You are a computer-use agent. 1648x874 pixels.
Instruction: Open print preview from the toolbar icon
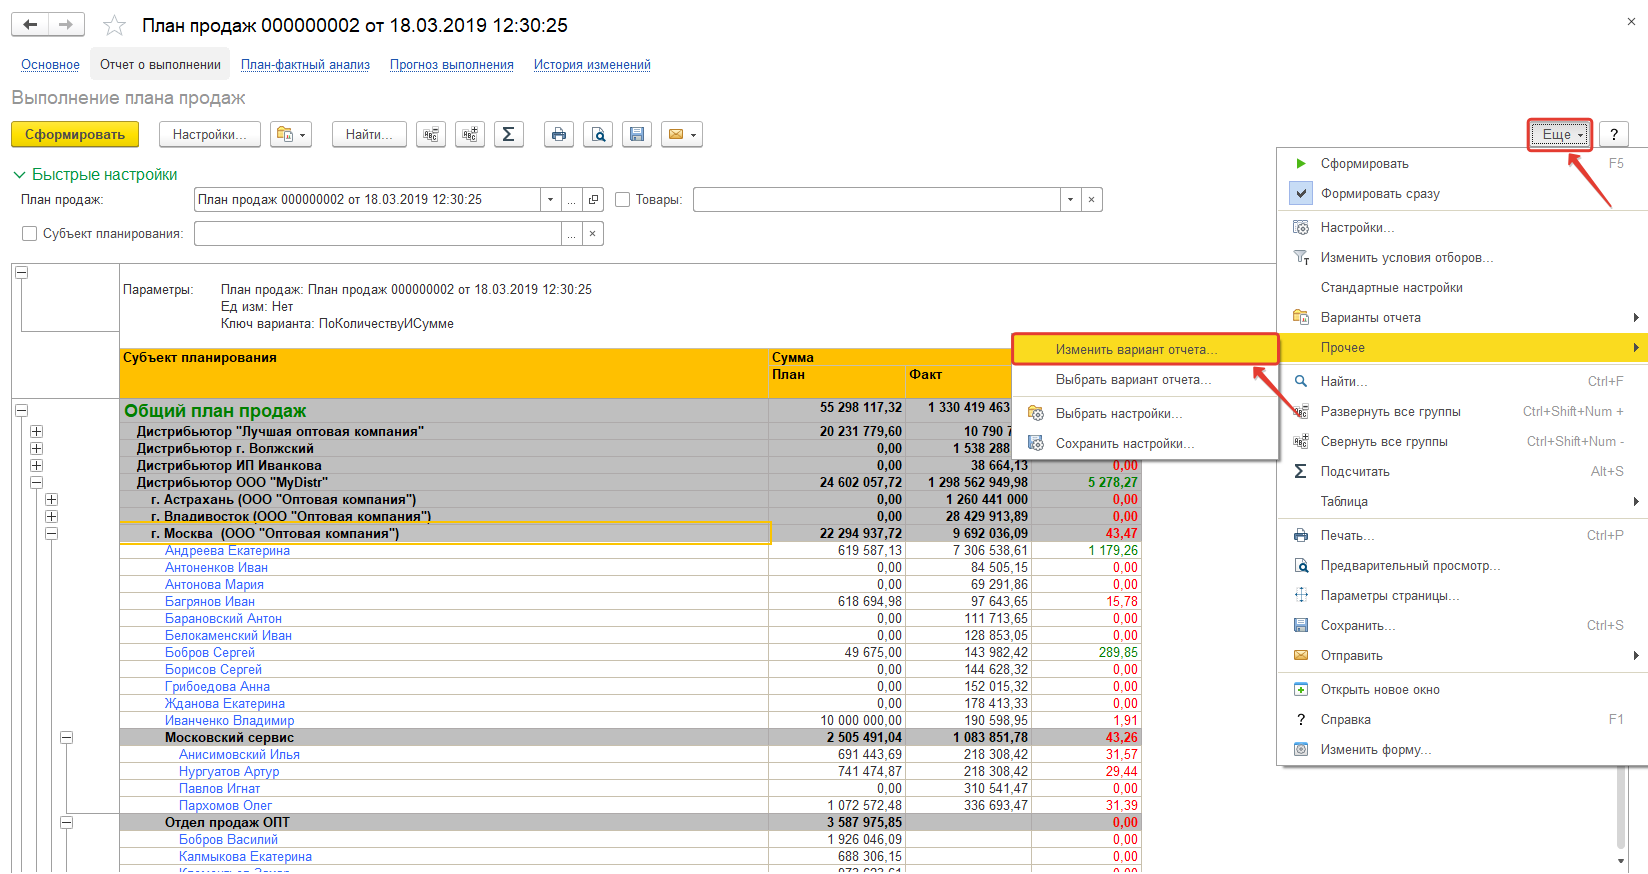[x=598, y=134]
